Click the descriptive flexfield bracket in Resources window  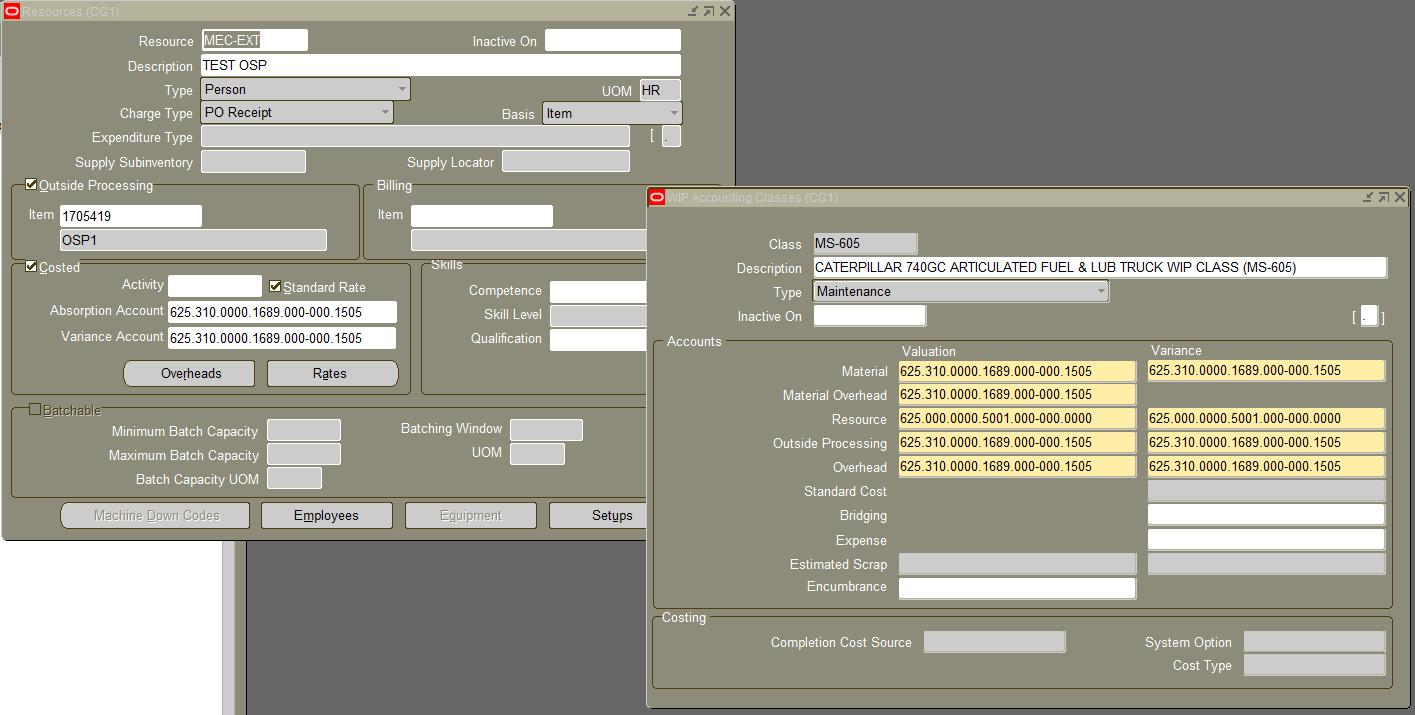point(671,136)
